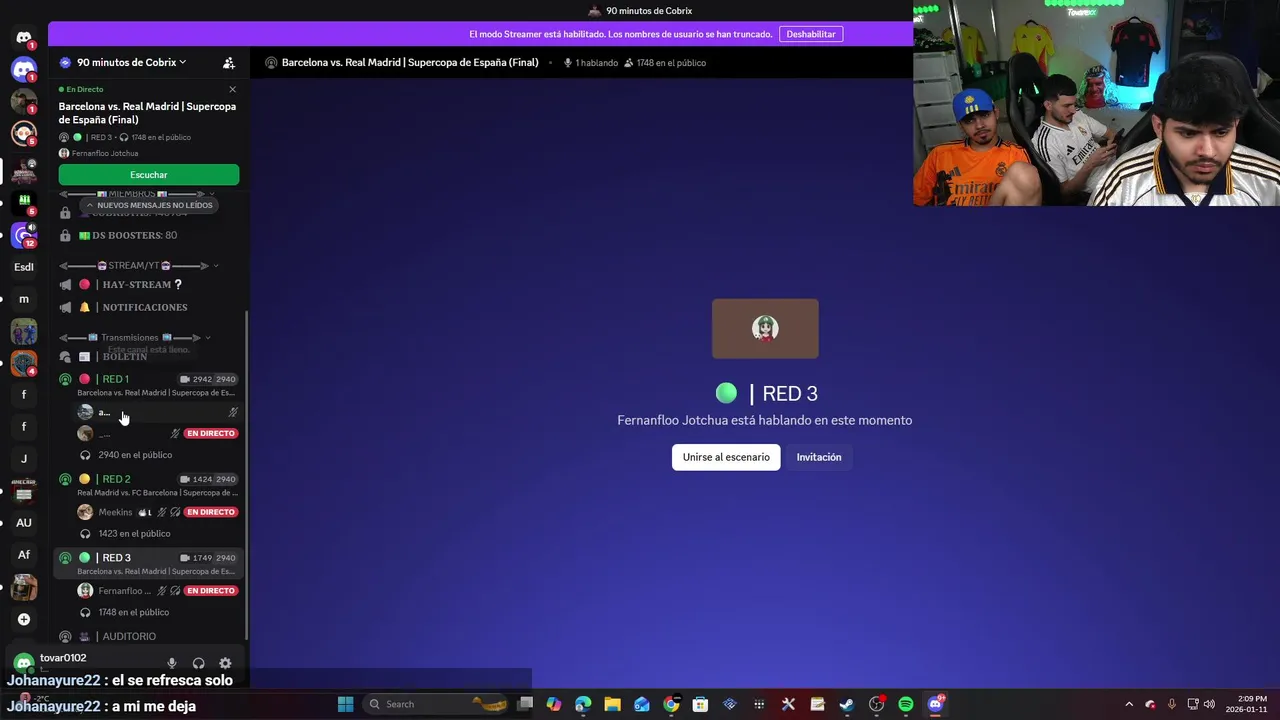Click speaker Meekins in RED 2

(157, 512)
